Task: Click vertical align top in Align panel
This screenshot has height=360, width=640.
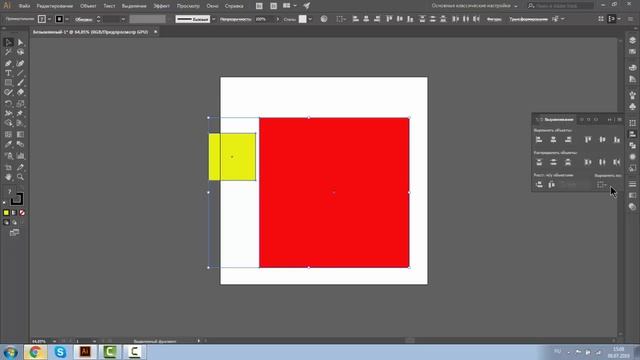Action: [588, 140]
